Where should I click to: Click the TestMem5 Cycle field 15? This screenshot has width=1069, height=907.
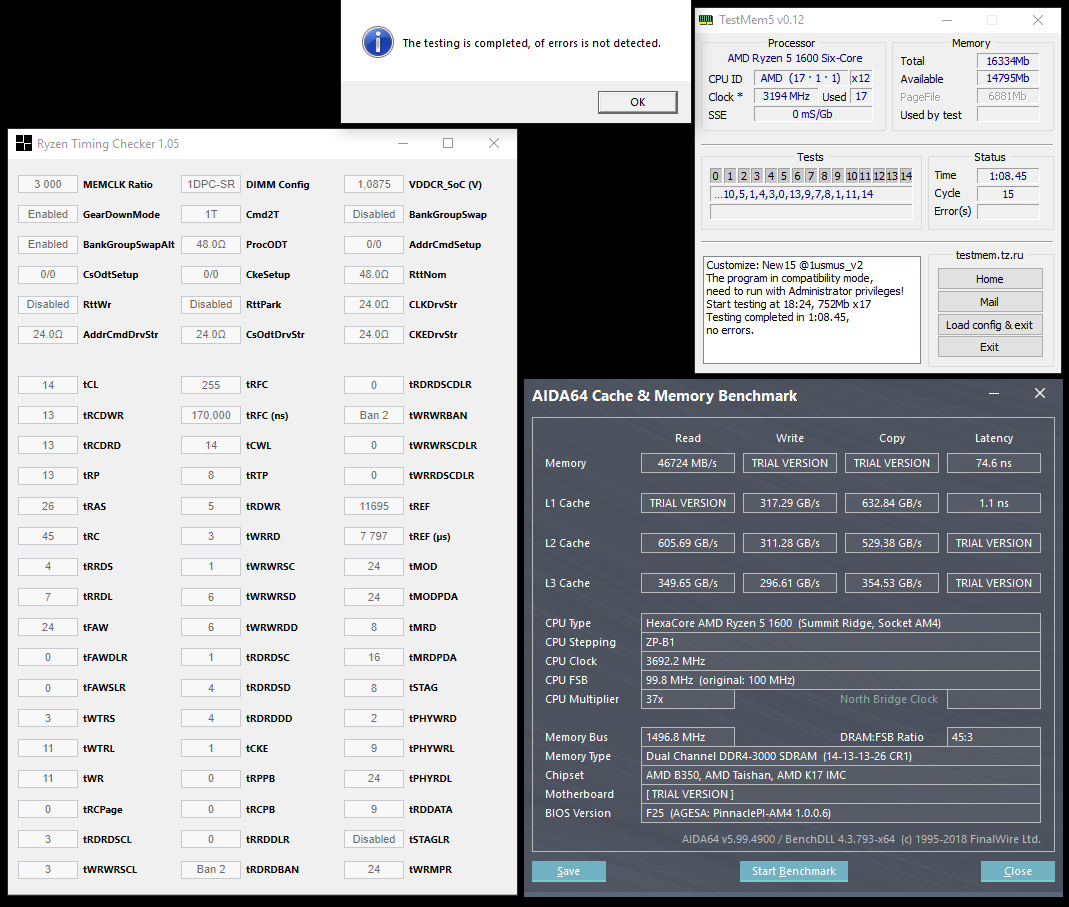click(1008, 194)
